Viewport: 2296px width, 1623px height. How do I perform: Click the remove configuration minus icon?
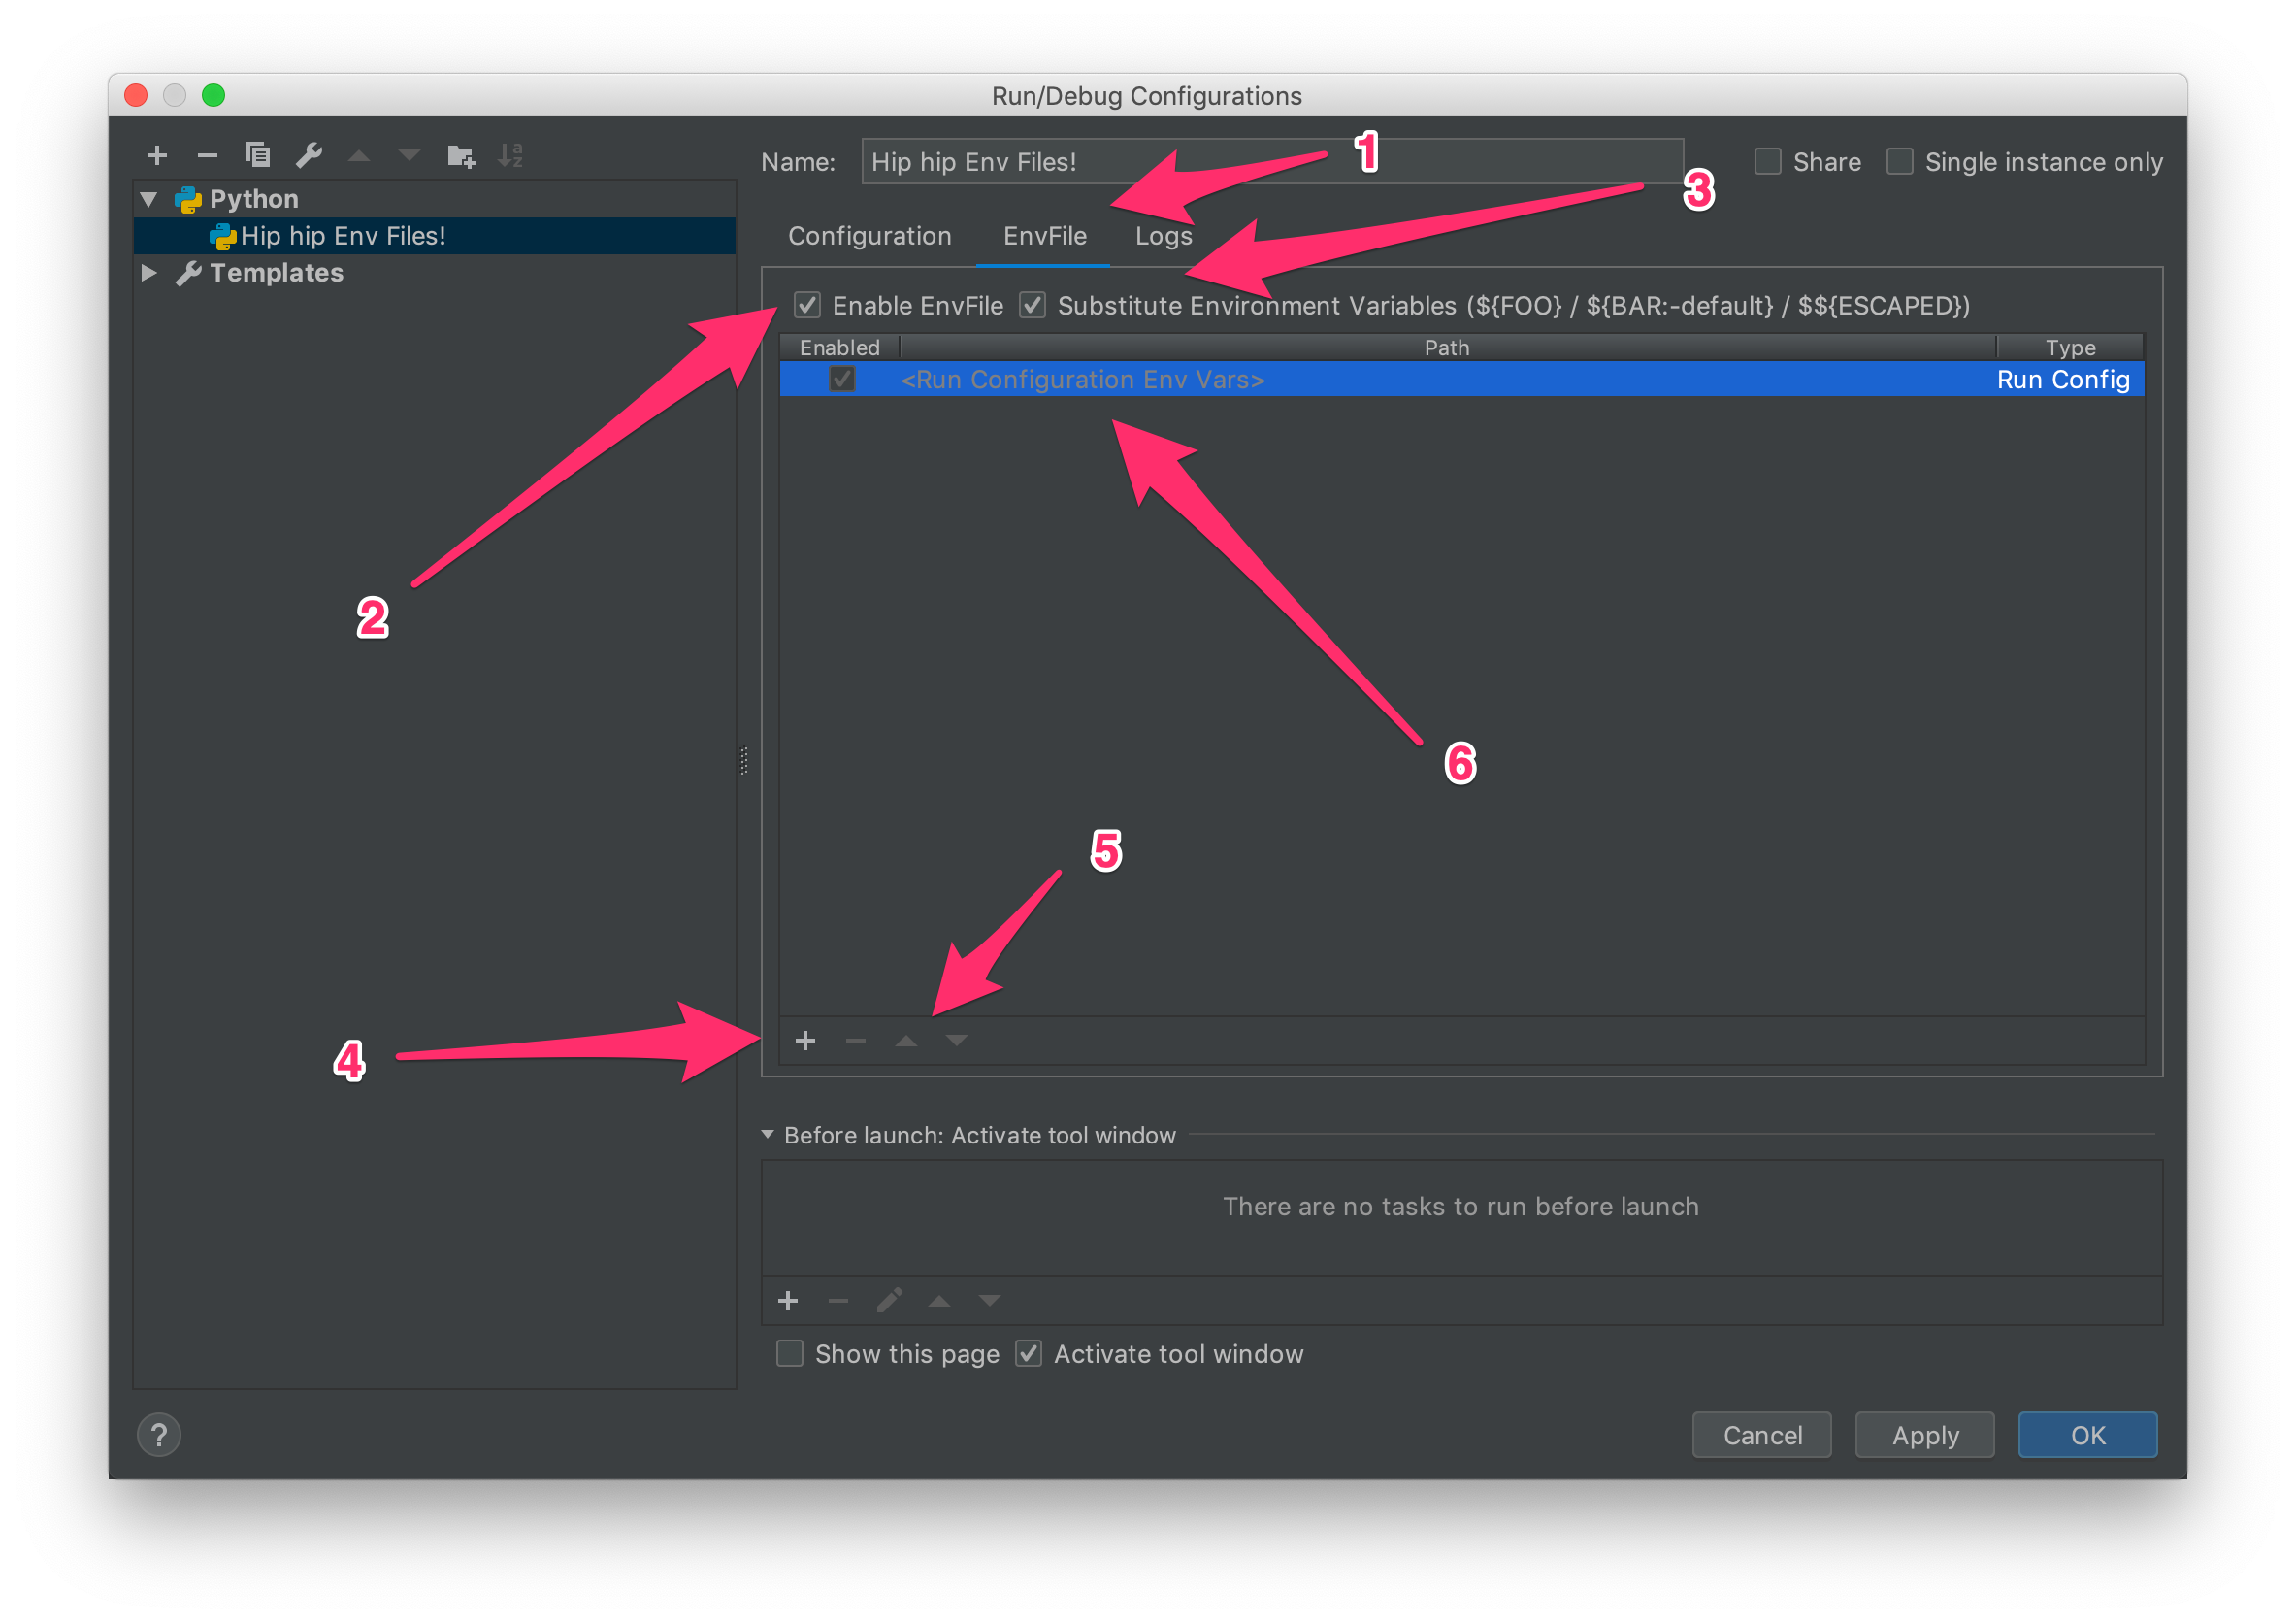[207, 155]
